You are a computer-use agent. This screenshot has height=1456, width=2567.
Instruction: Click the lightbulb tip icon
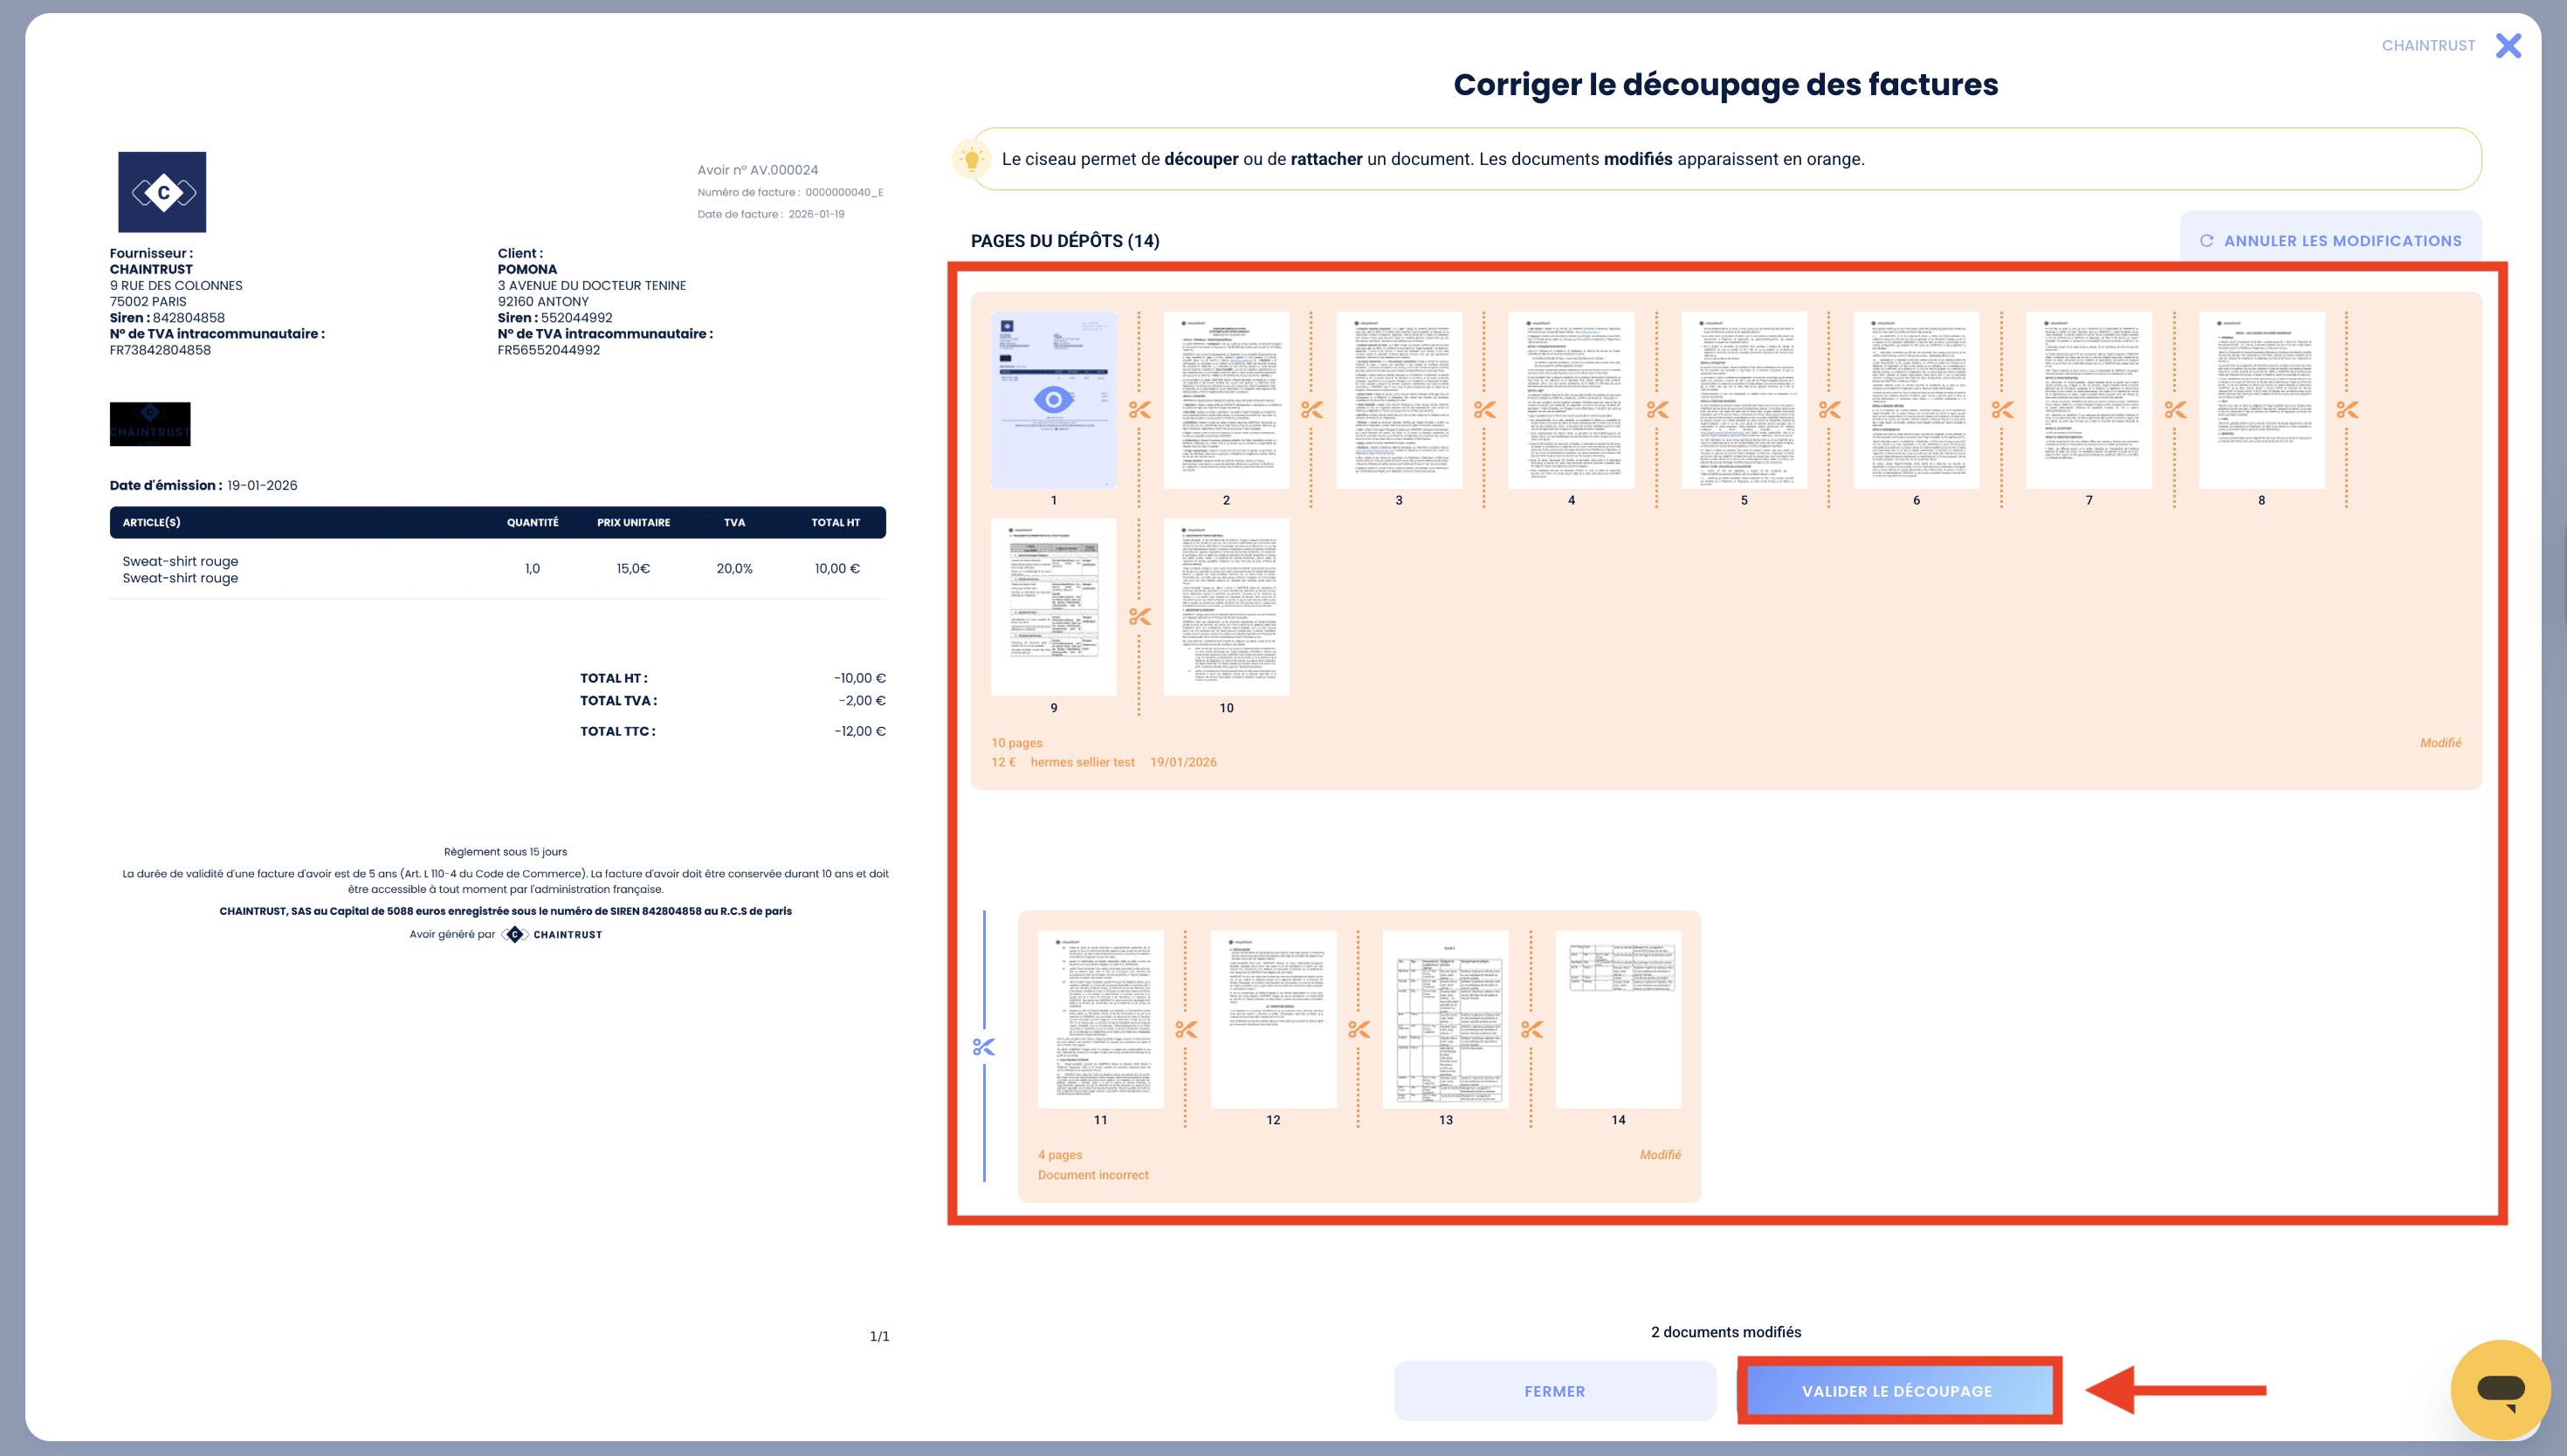pyautogui.click(x=971, y=159)
